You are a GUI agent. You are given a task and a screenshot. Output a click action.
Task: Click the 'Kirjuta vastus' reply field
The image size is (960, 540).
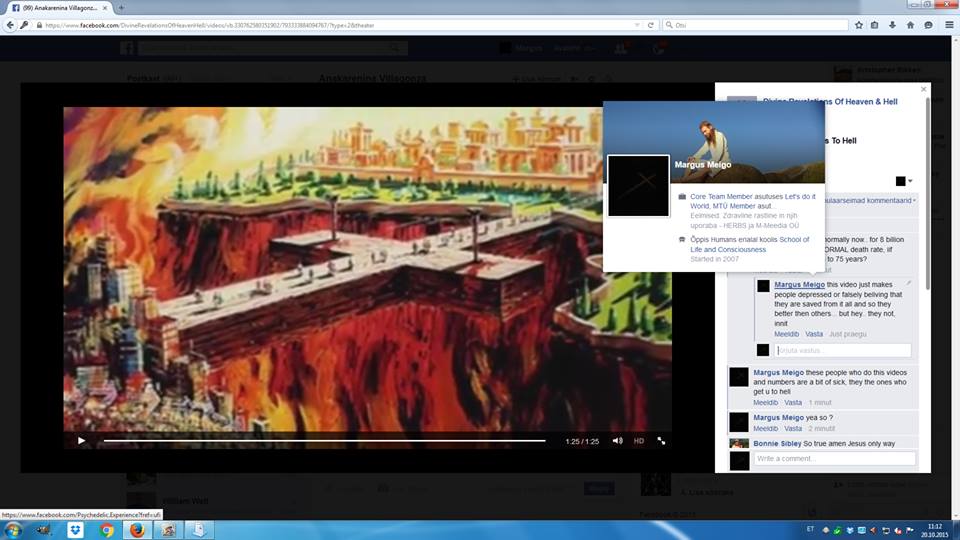[x=842, y=350]
